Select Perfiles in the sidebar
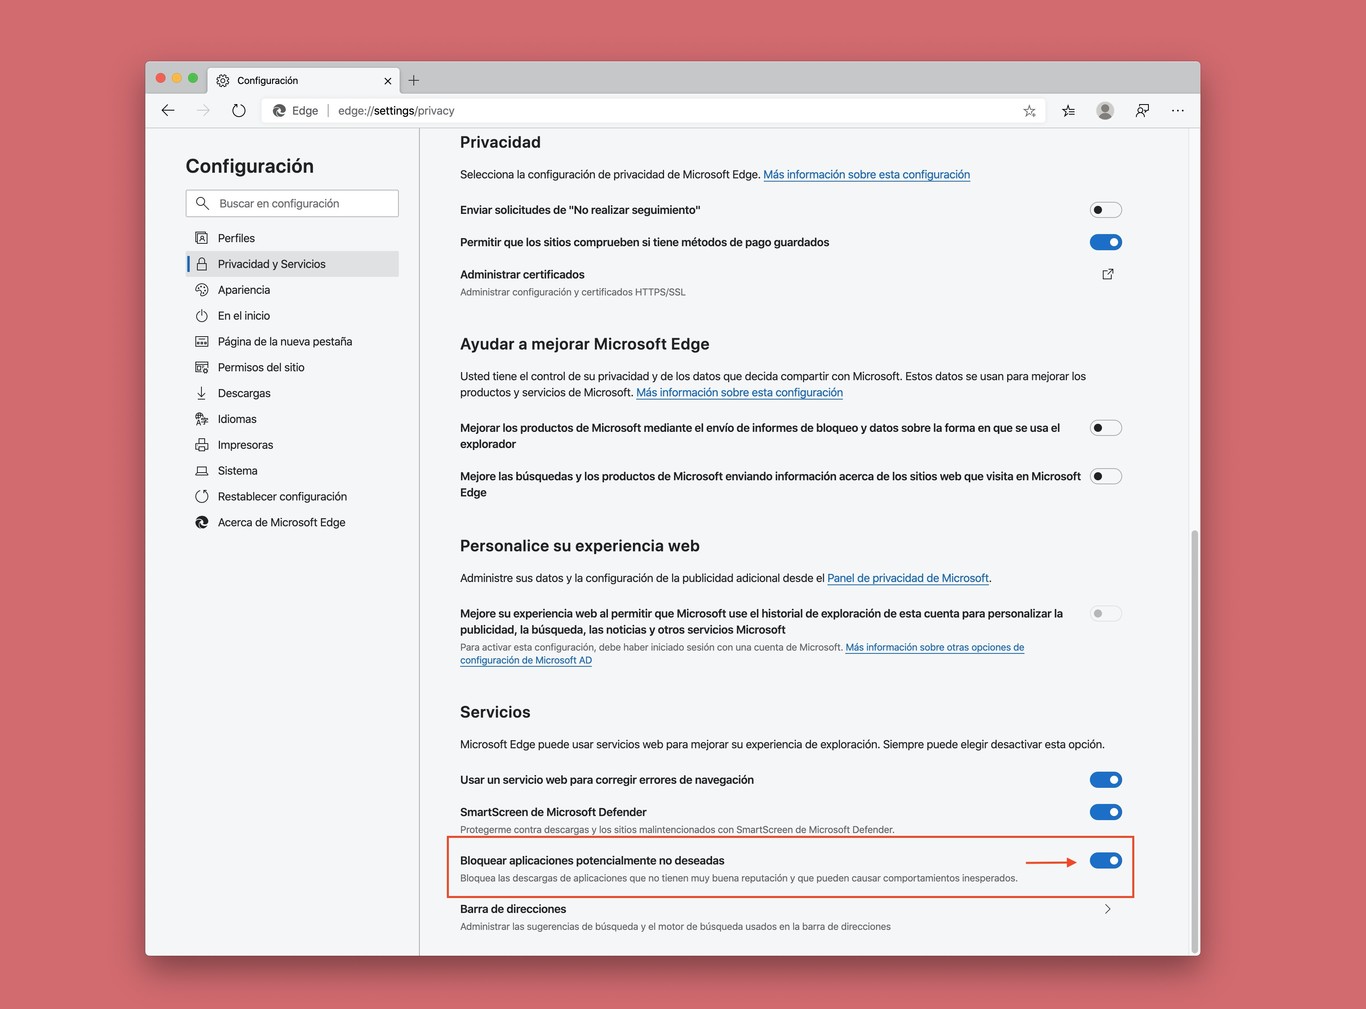The image size is (1366, 1009). (293, 238)
